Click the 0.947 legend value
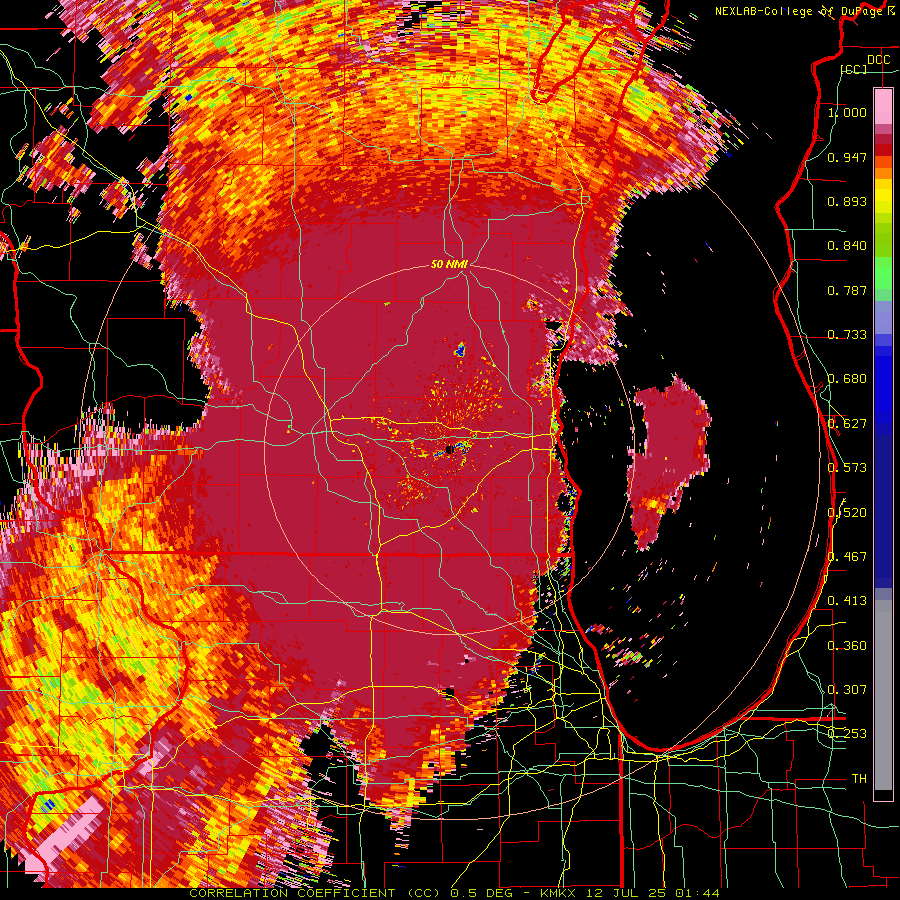The image size is (900, 900). click(847, 157)
